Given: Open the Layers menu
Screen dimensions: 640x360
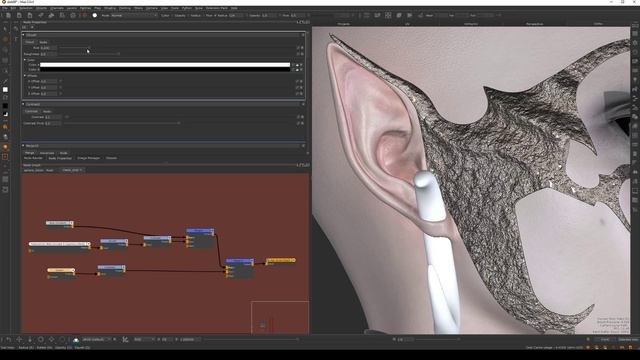Looking at the screenshot, I should 71,8.
